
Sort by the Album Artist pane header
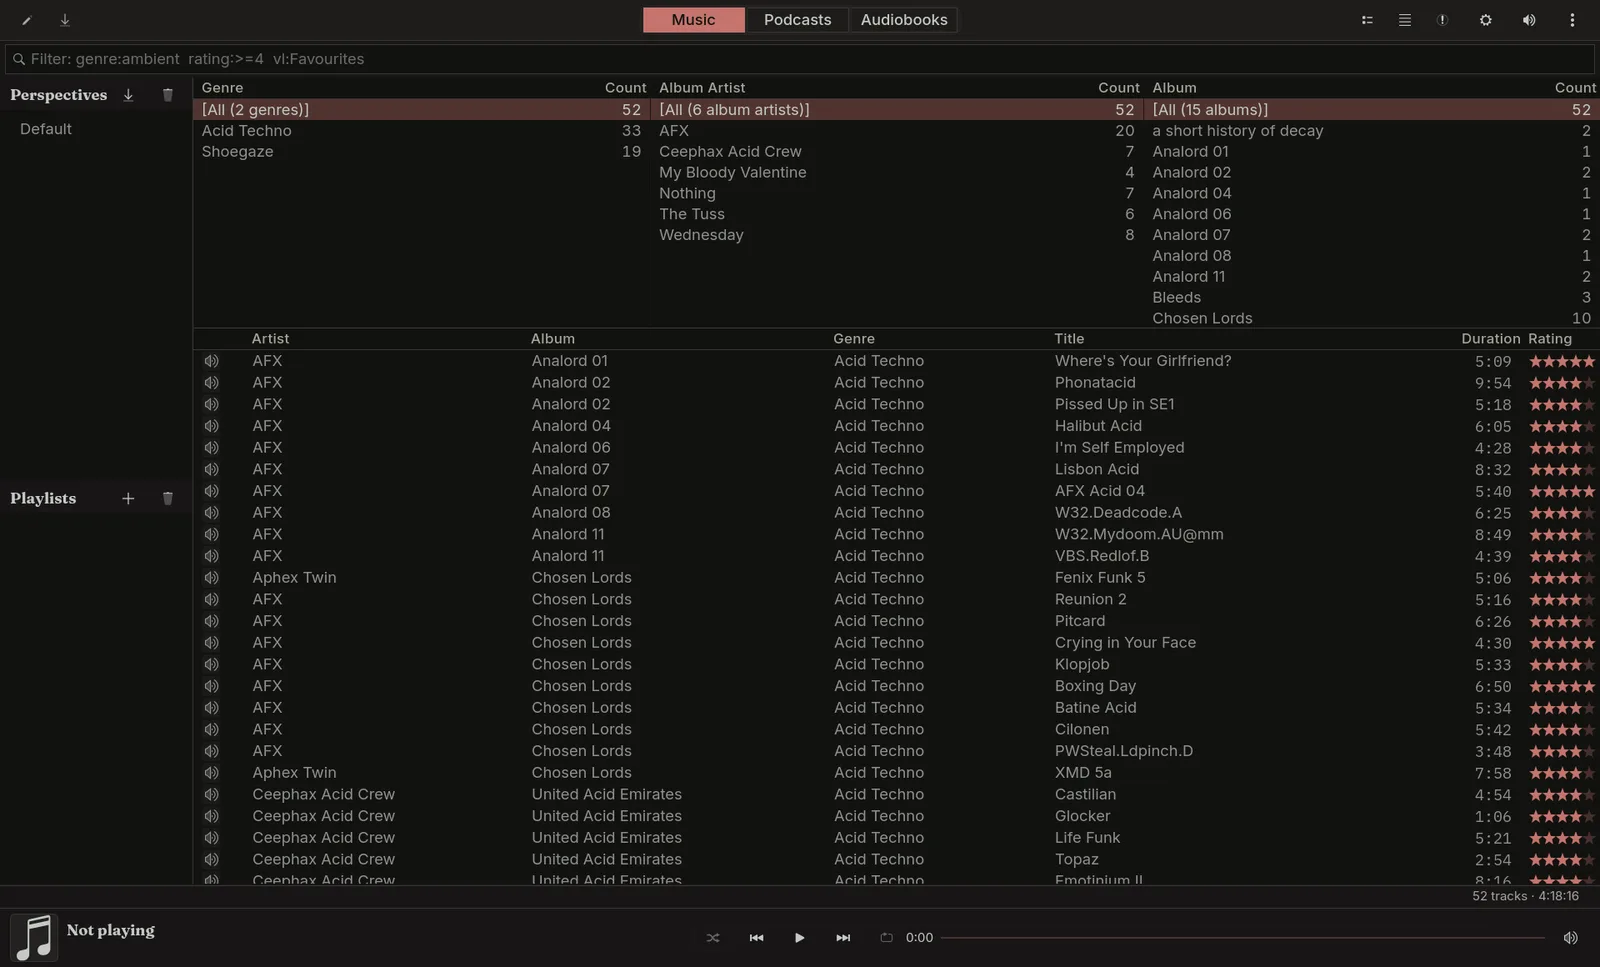click(x=702, y=88)
